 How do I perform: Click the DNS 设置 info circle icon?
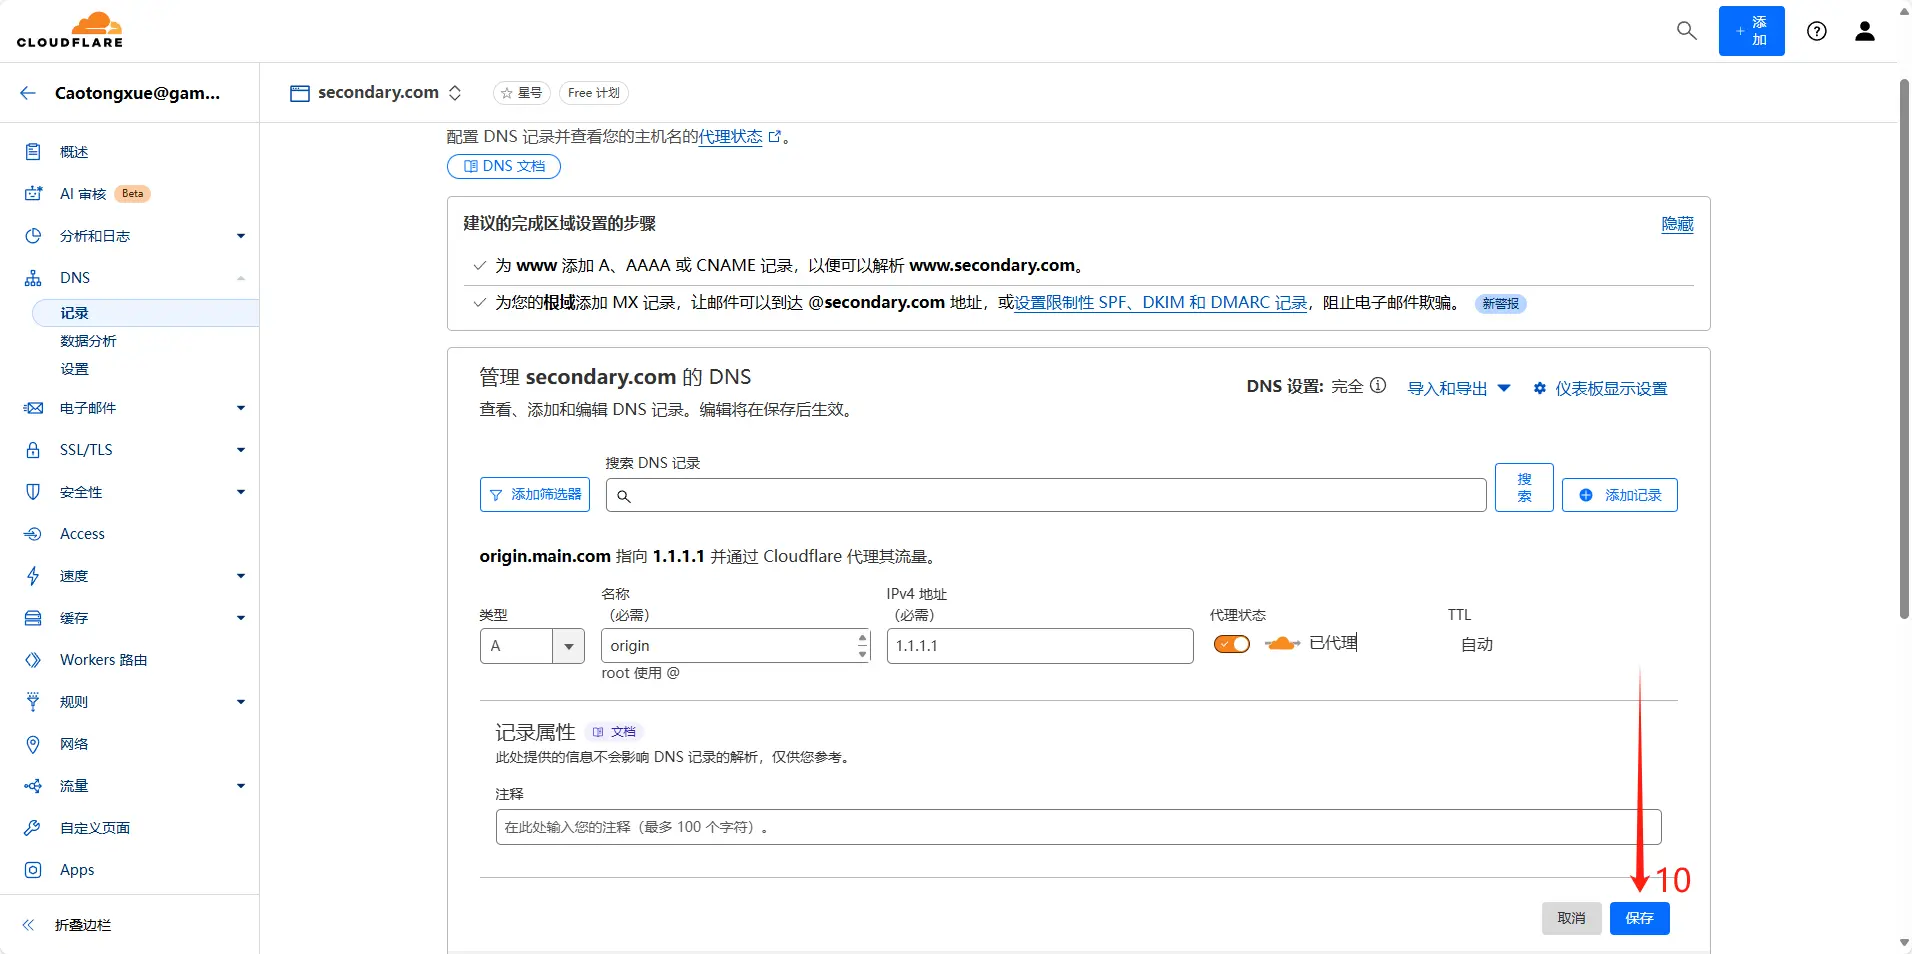tap(1378, 385)
